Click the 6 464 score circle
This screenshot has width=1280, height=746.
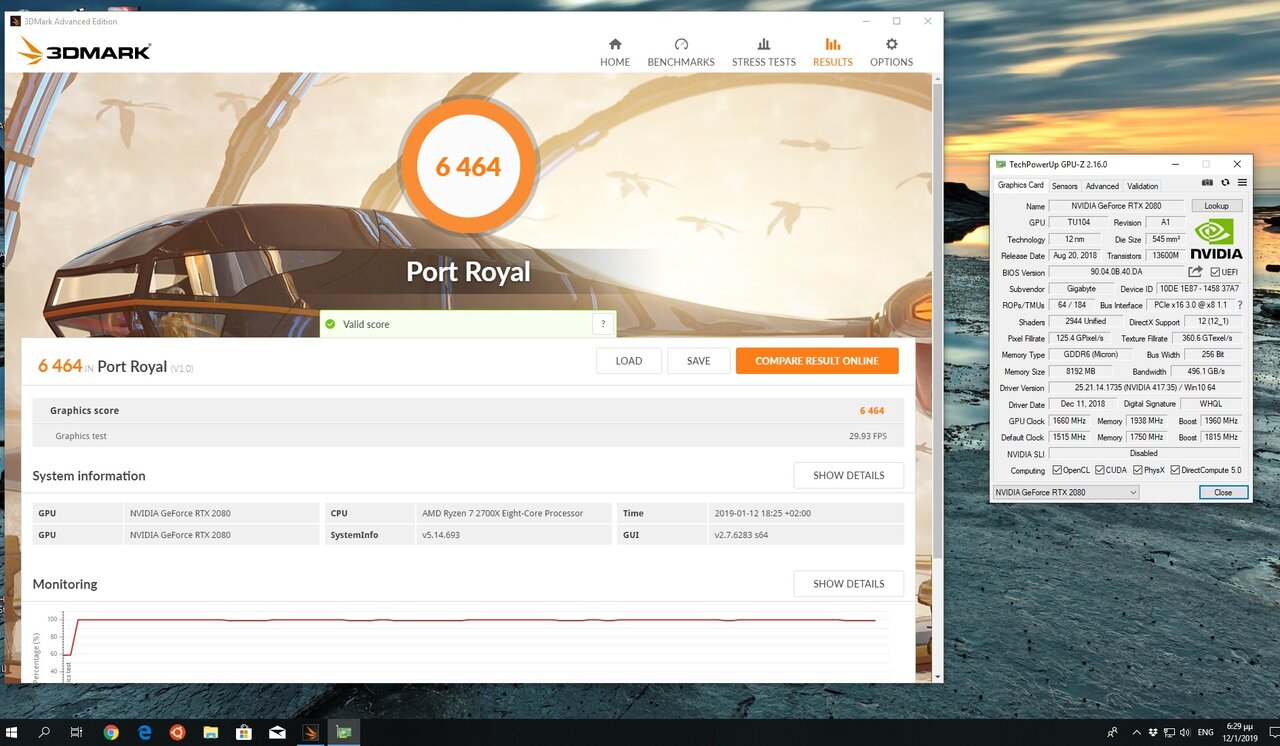click(x=468, y=166)
